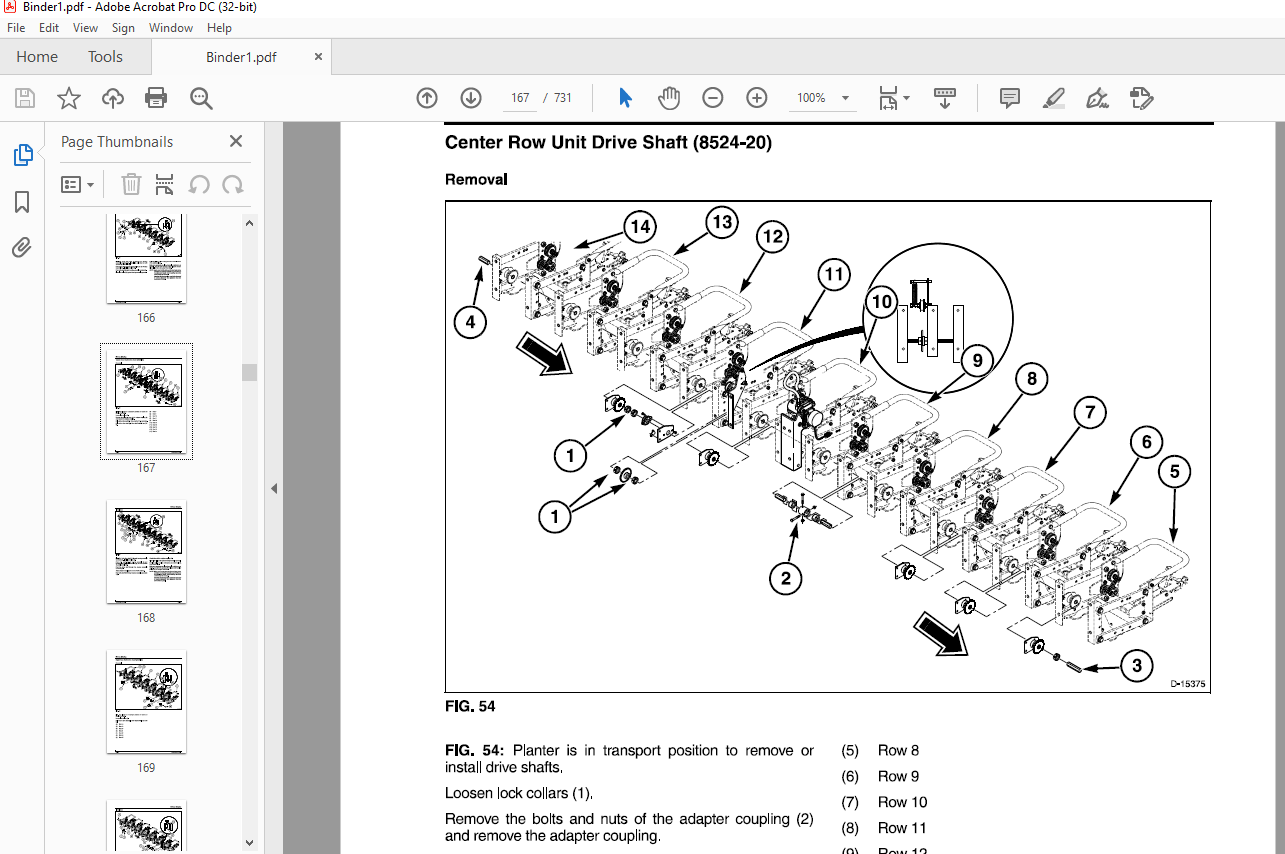
Task: Close the Binder1.pdf tab
Action: pos(319,57)
